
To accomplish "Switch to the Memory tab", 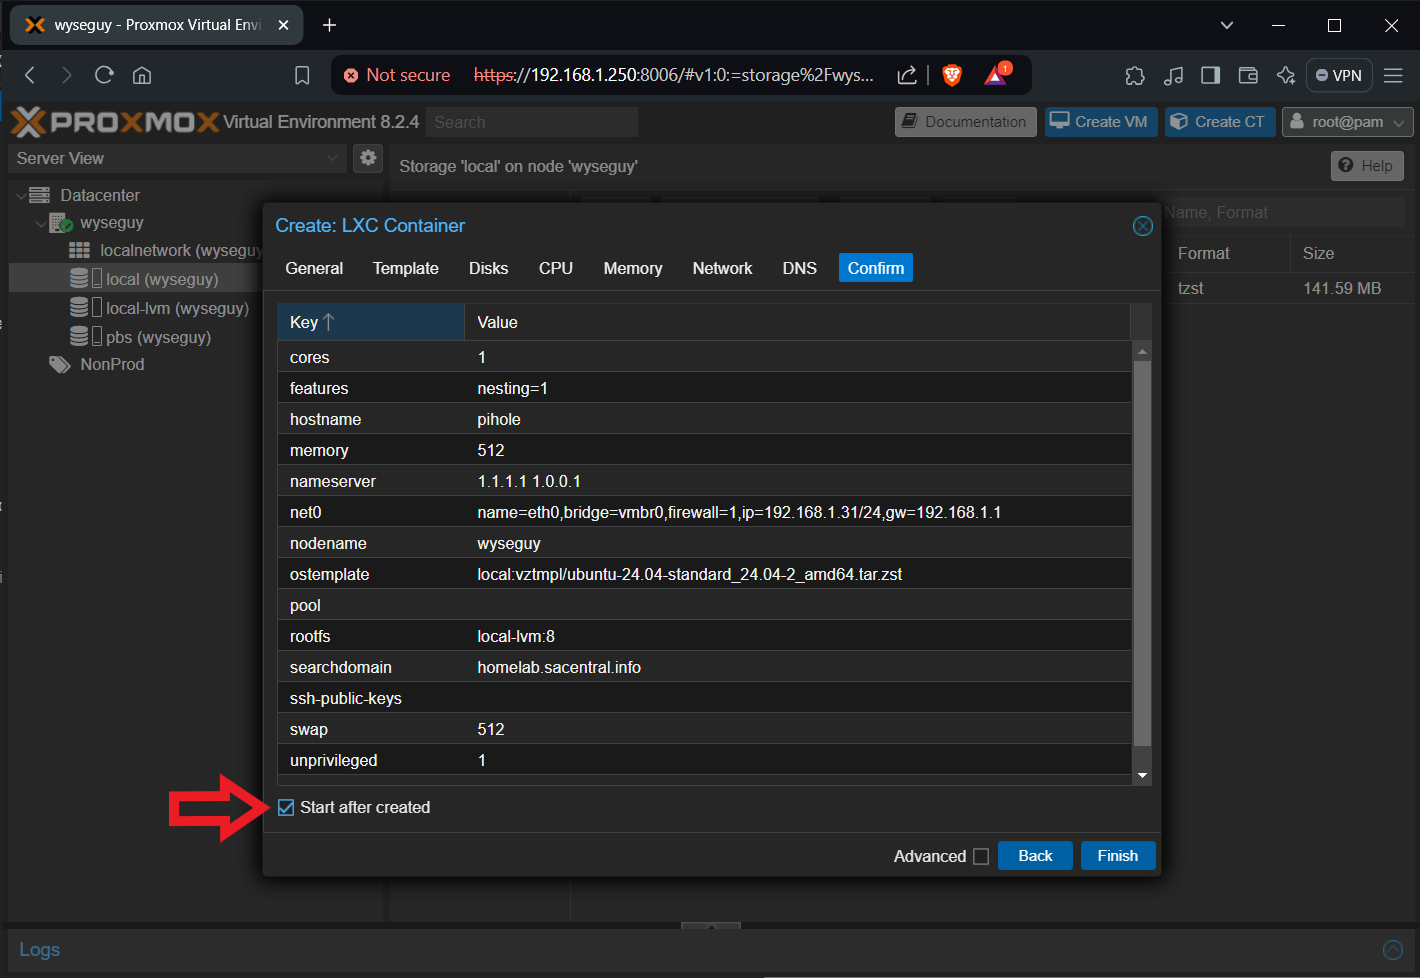I will tap(633, 268).
